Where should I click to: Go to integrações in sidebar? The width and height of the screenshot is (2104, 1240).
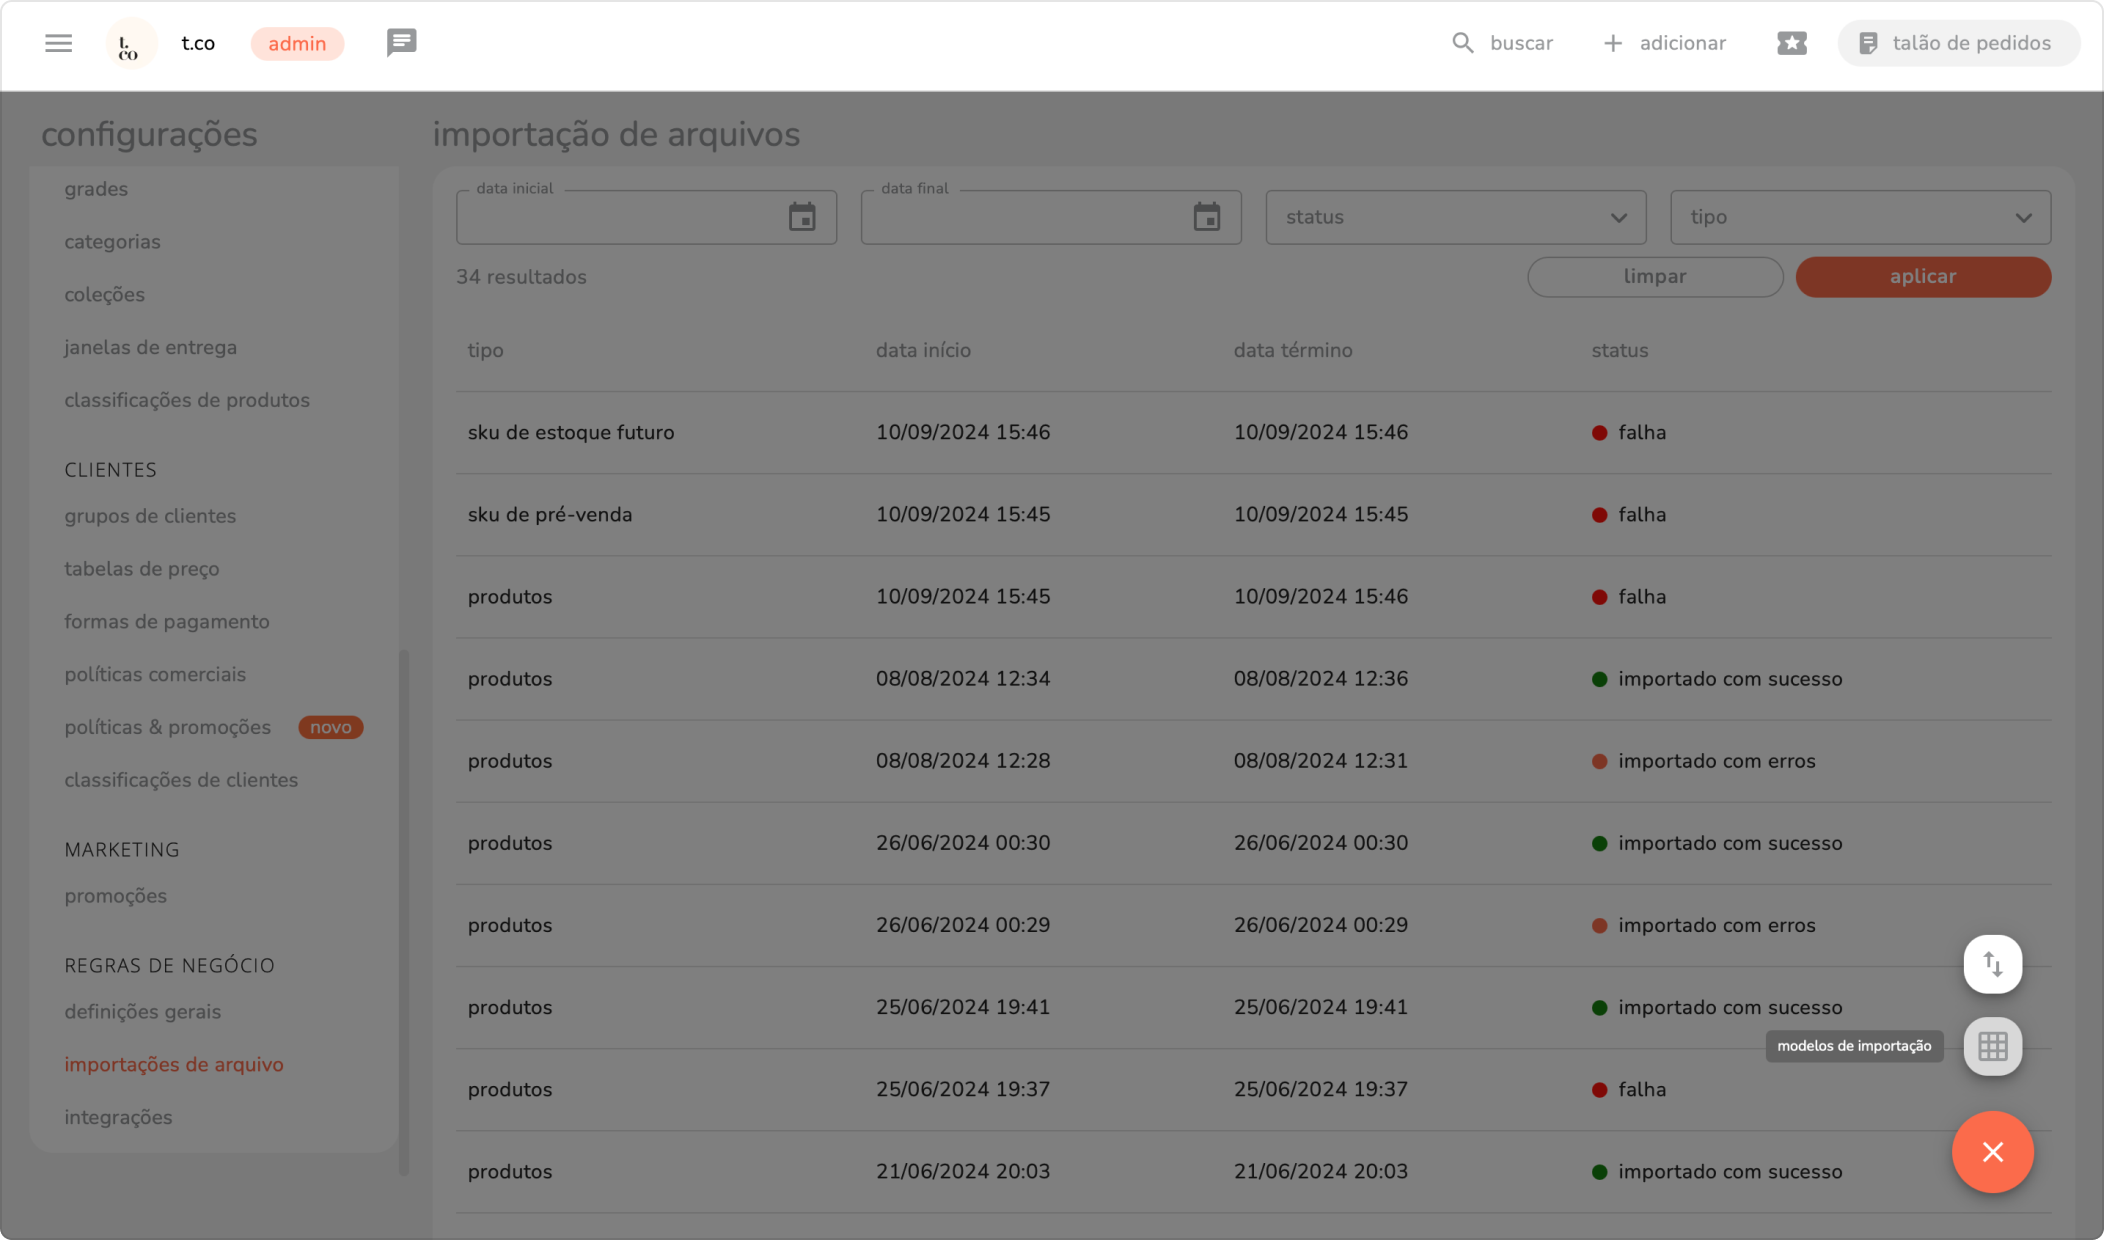[118, 1117]
